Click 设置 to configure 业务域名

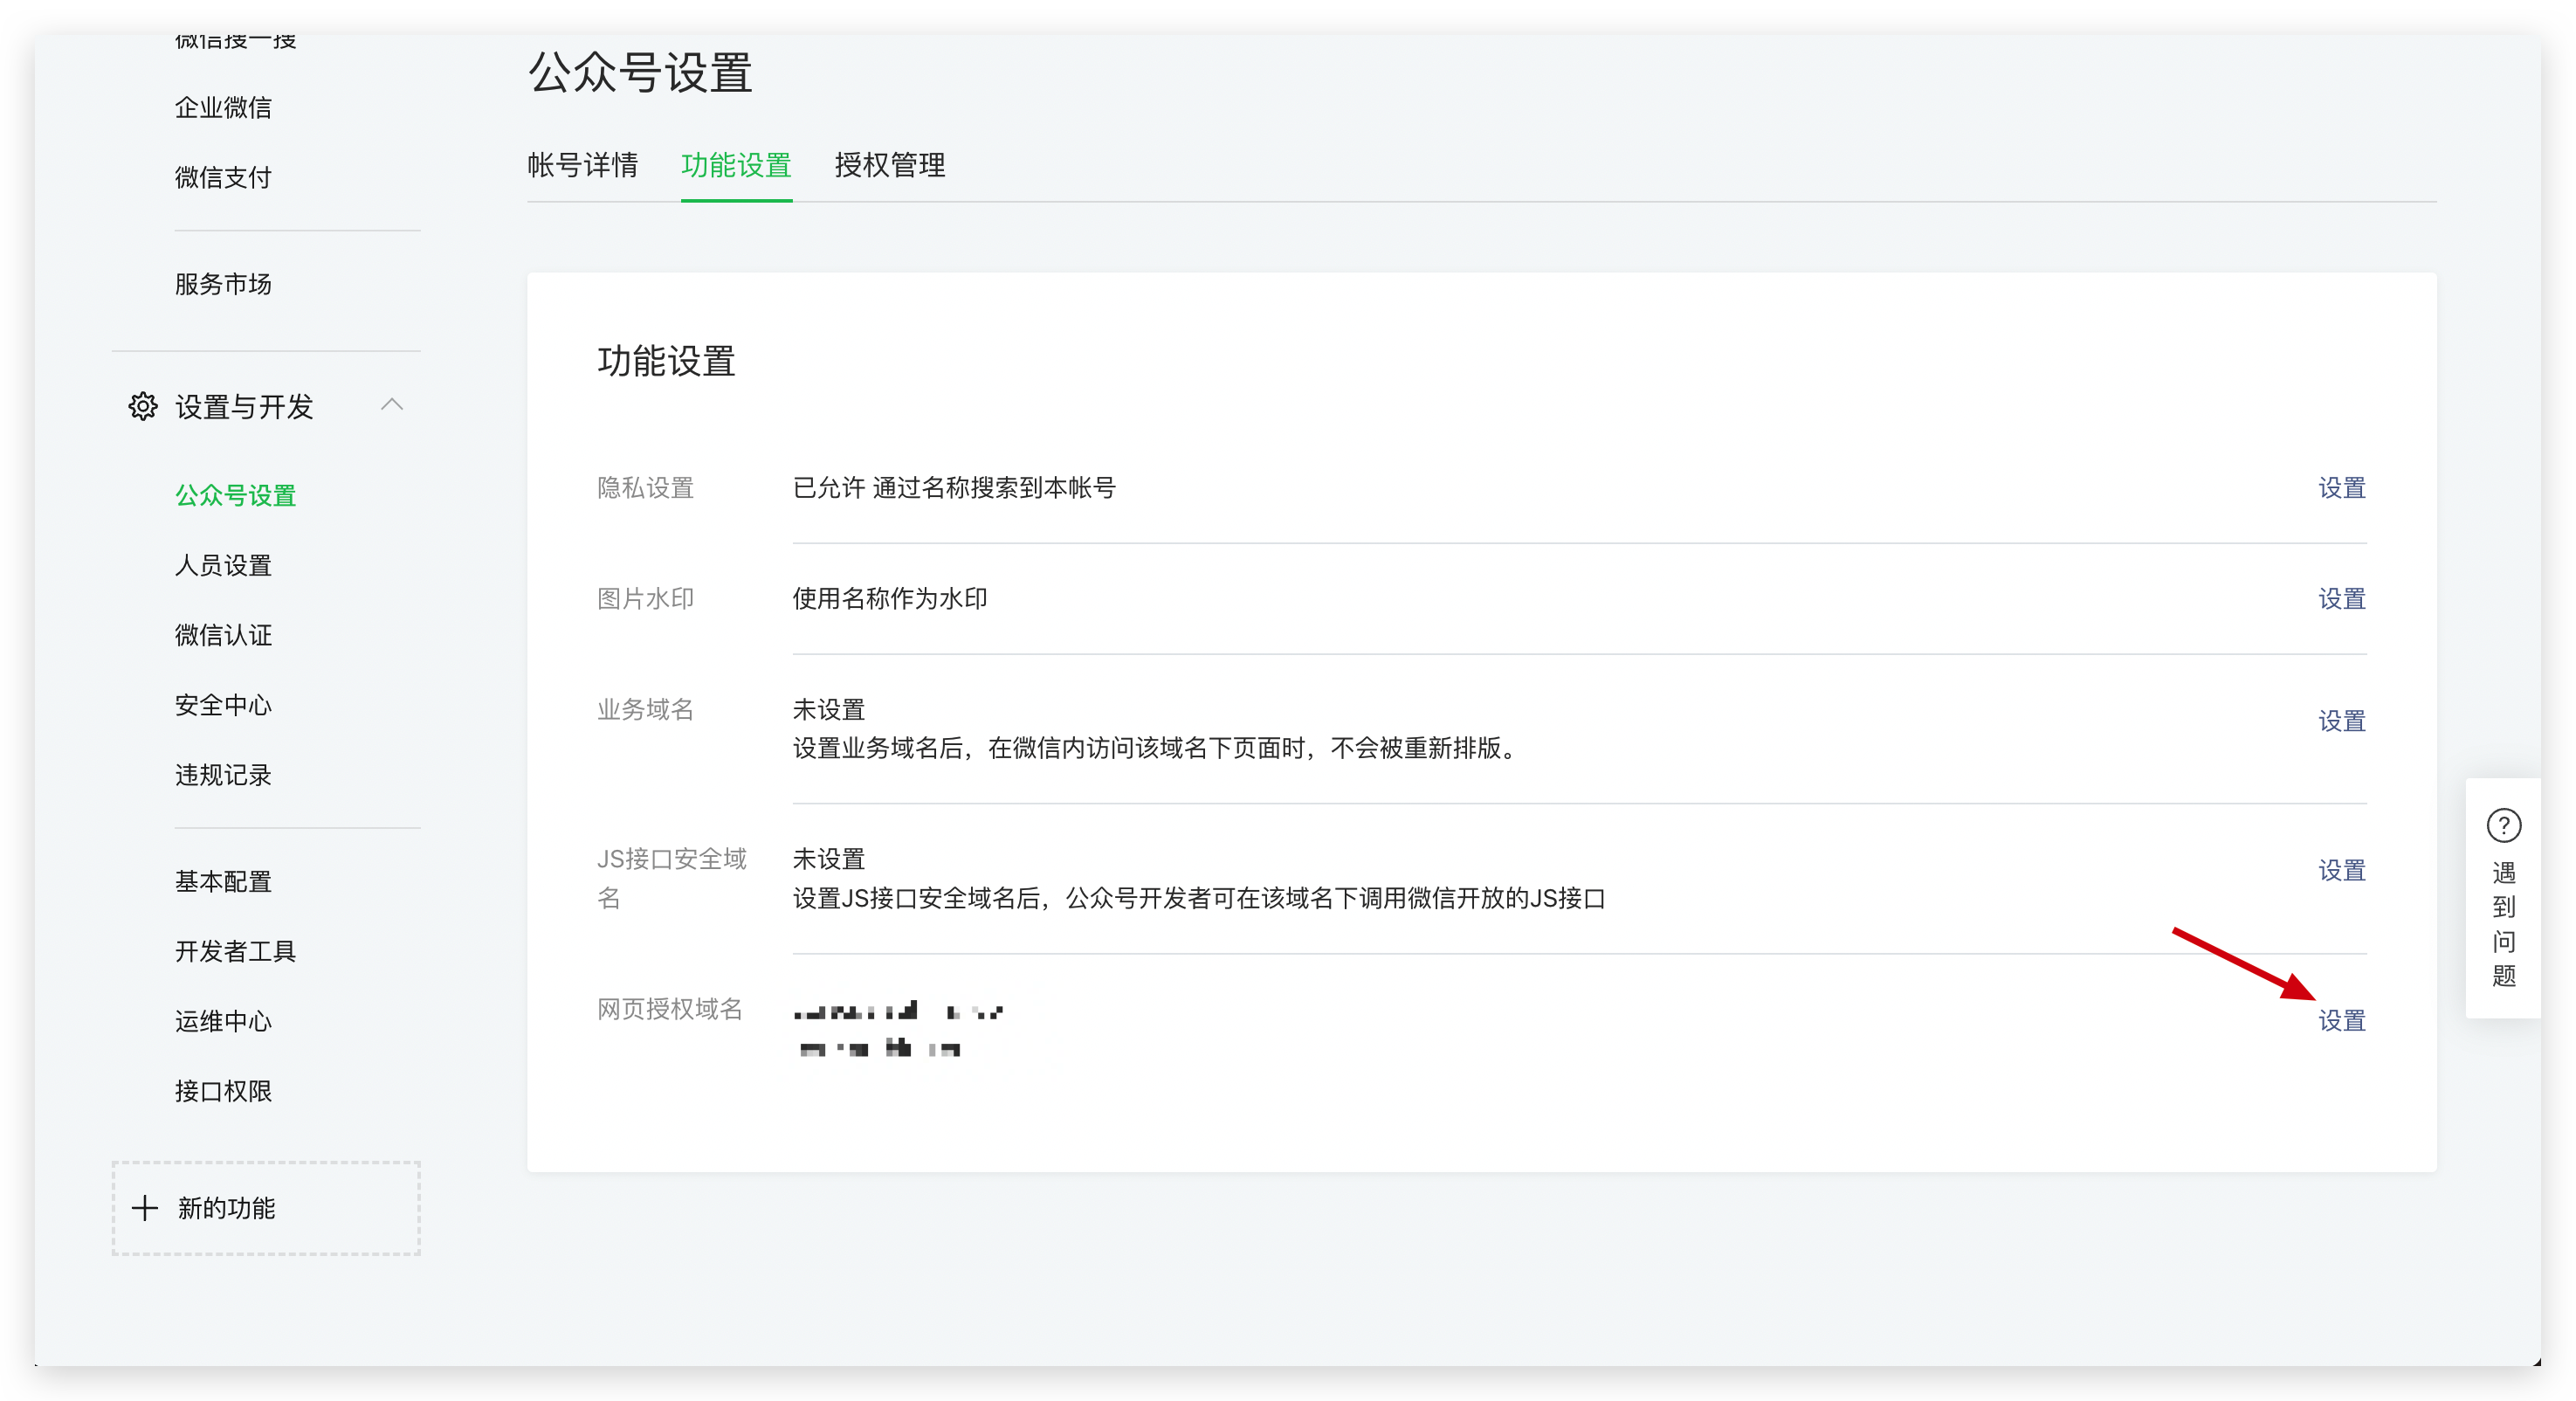[x=2342, y=720]
